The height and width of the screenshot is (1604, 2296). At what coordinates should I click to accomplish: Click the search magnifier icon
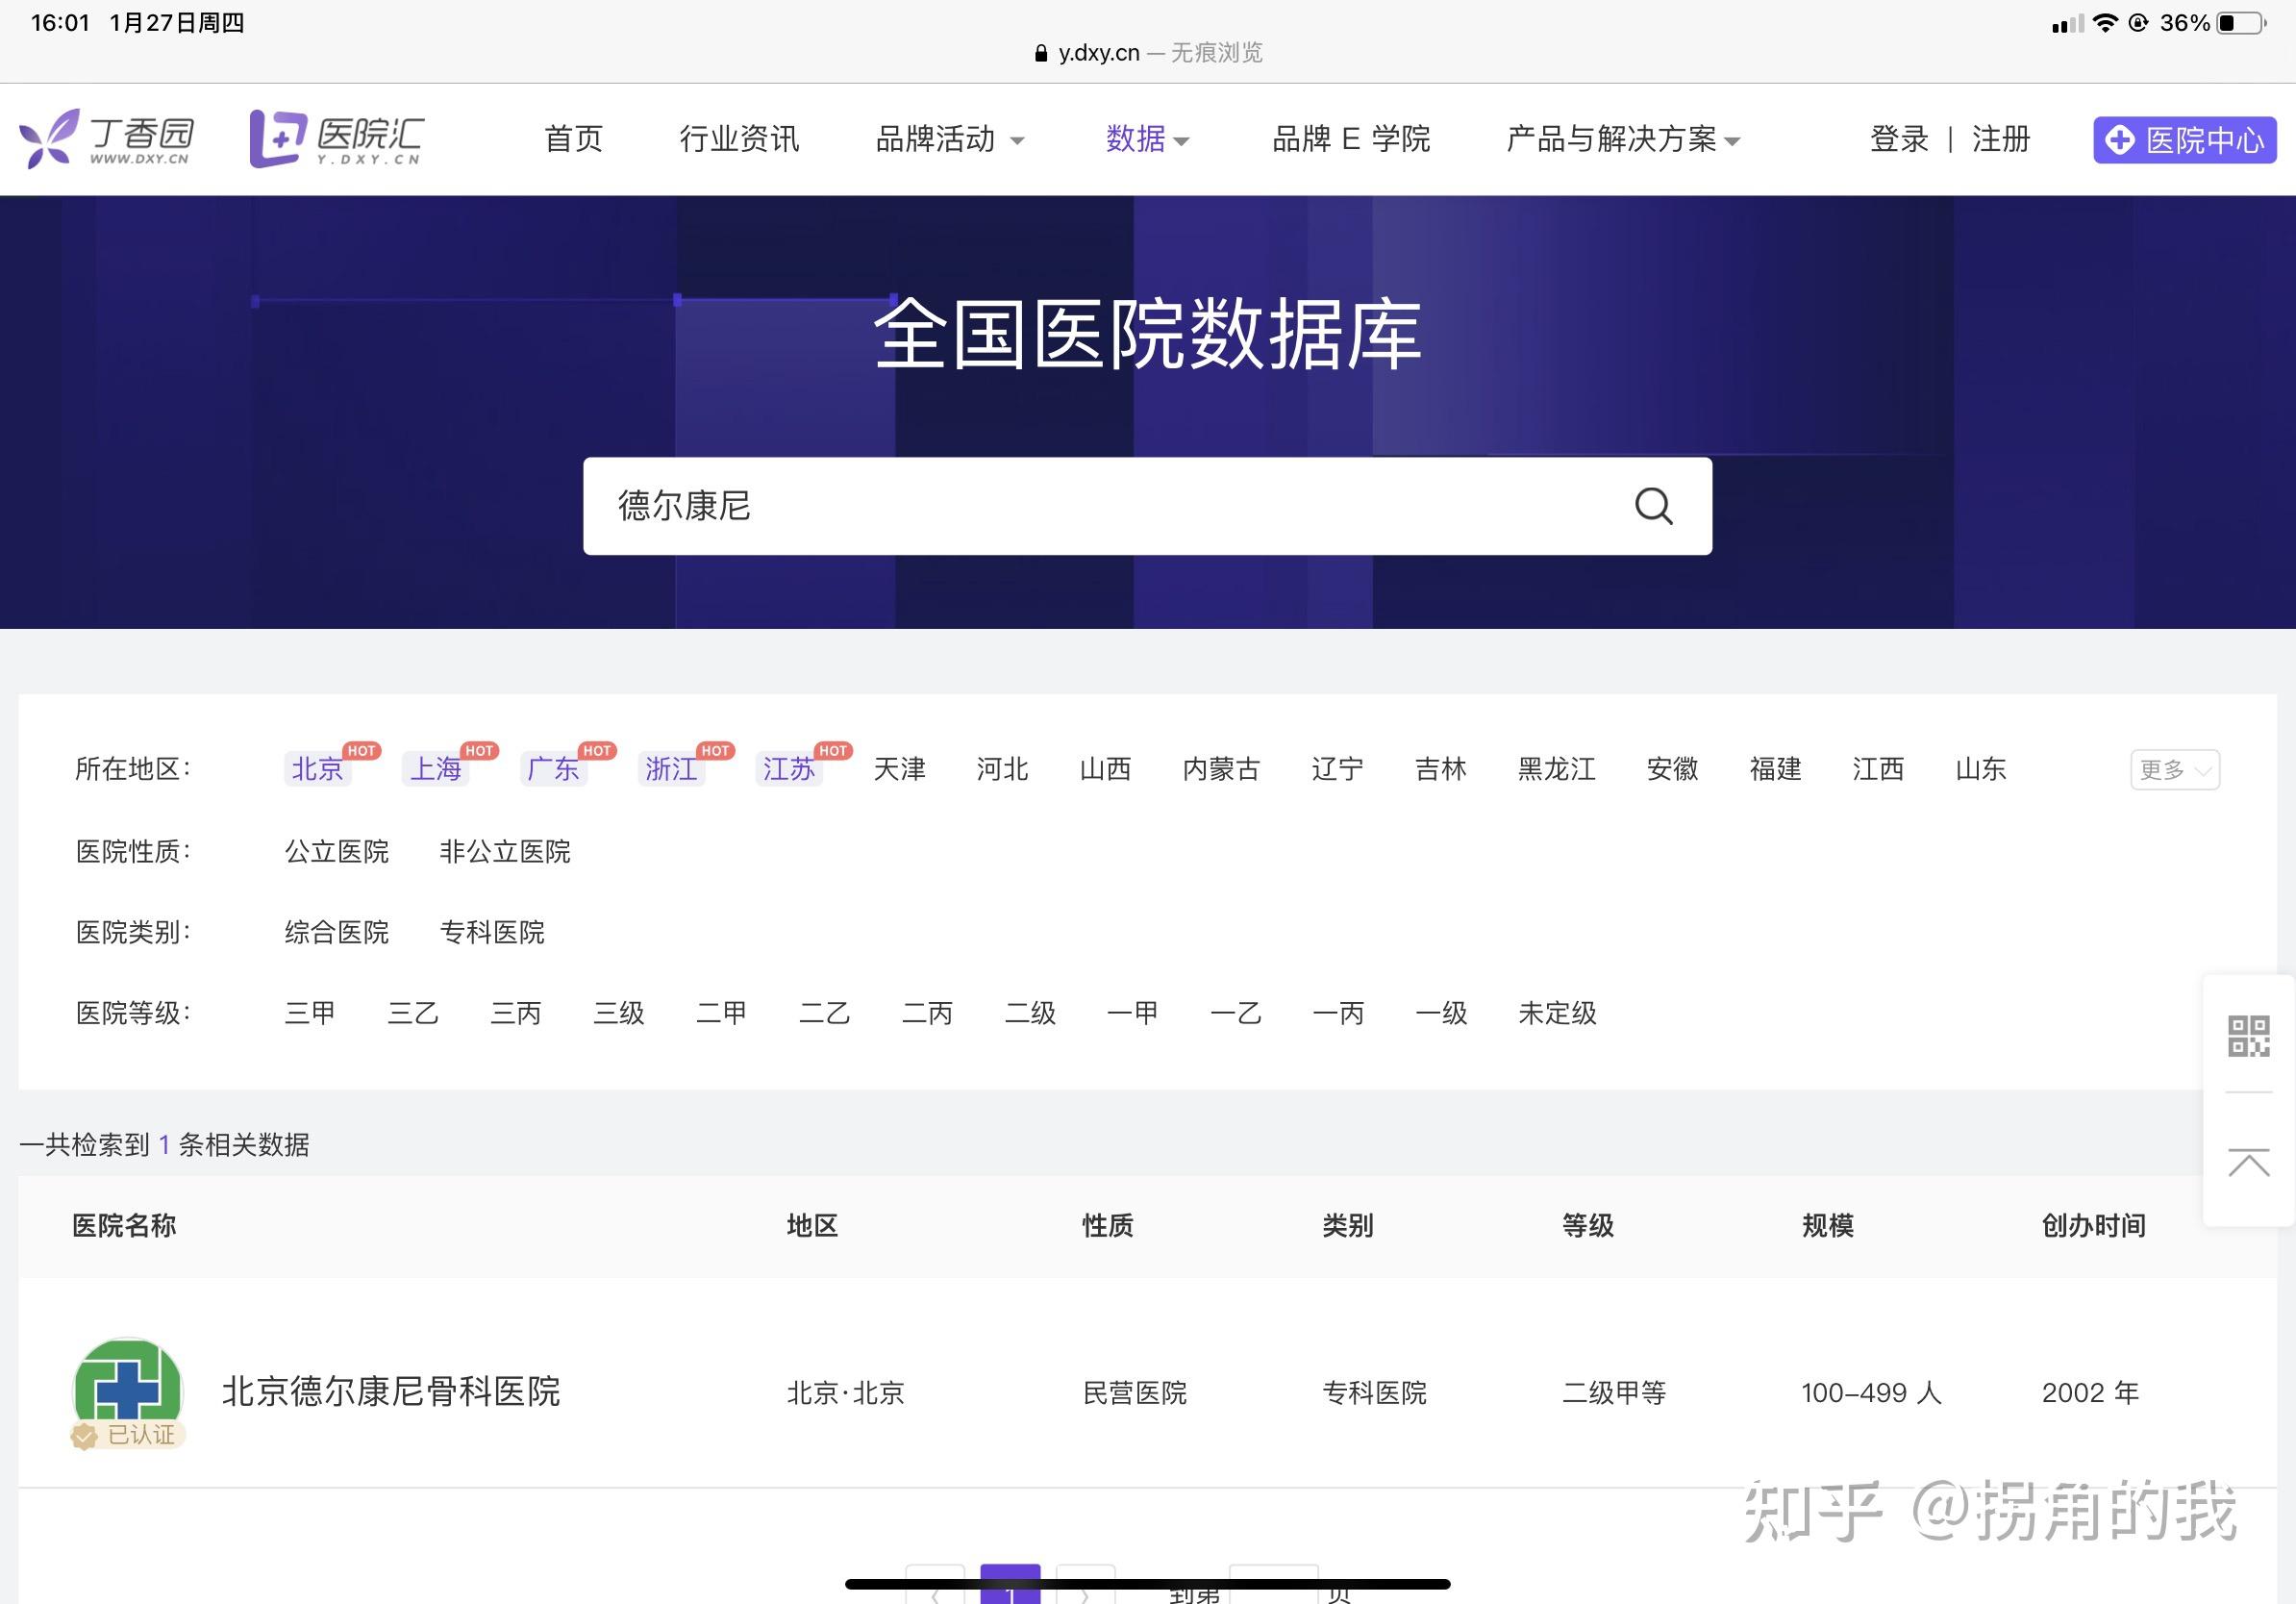(x=1653, y=506)
